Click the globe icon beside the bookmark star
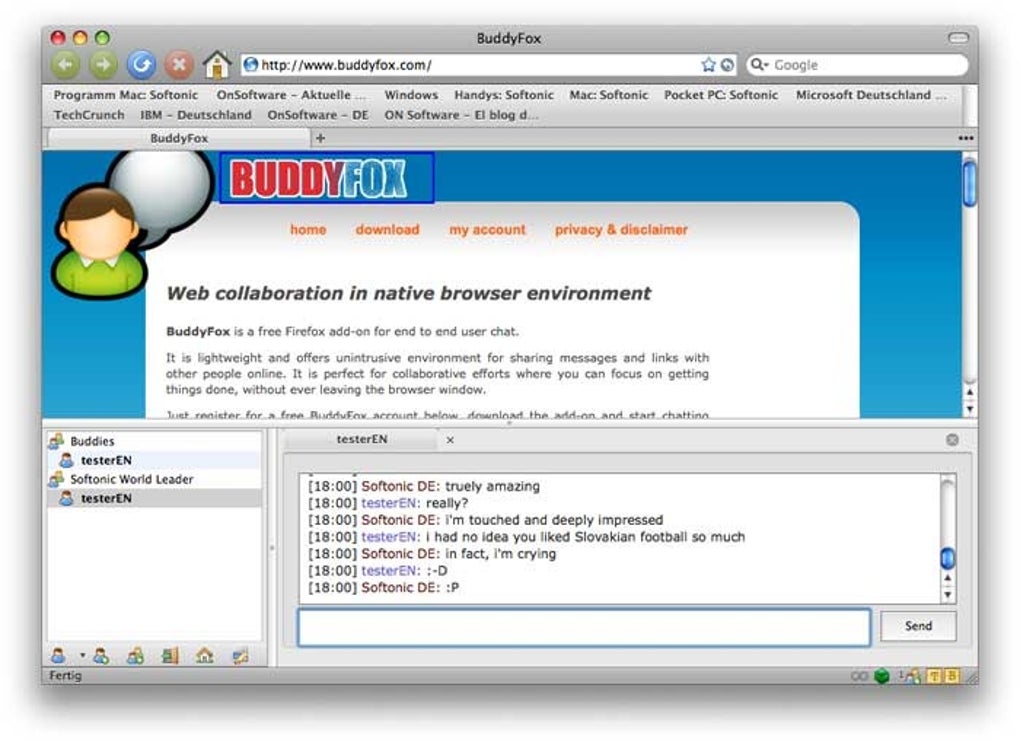 tap(727, 64)
